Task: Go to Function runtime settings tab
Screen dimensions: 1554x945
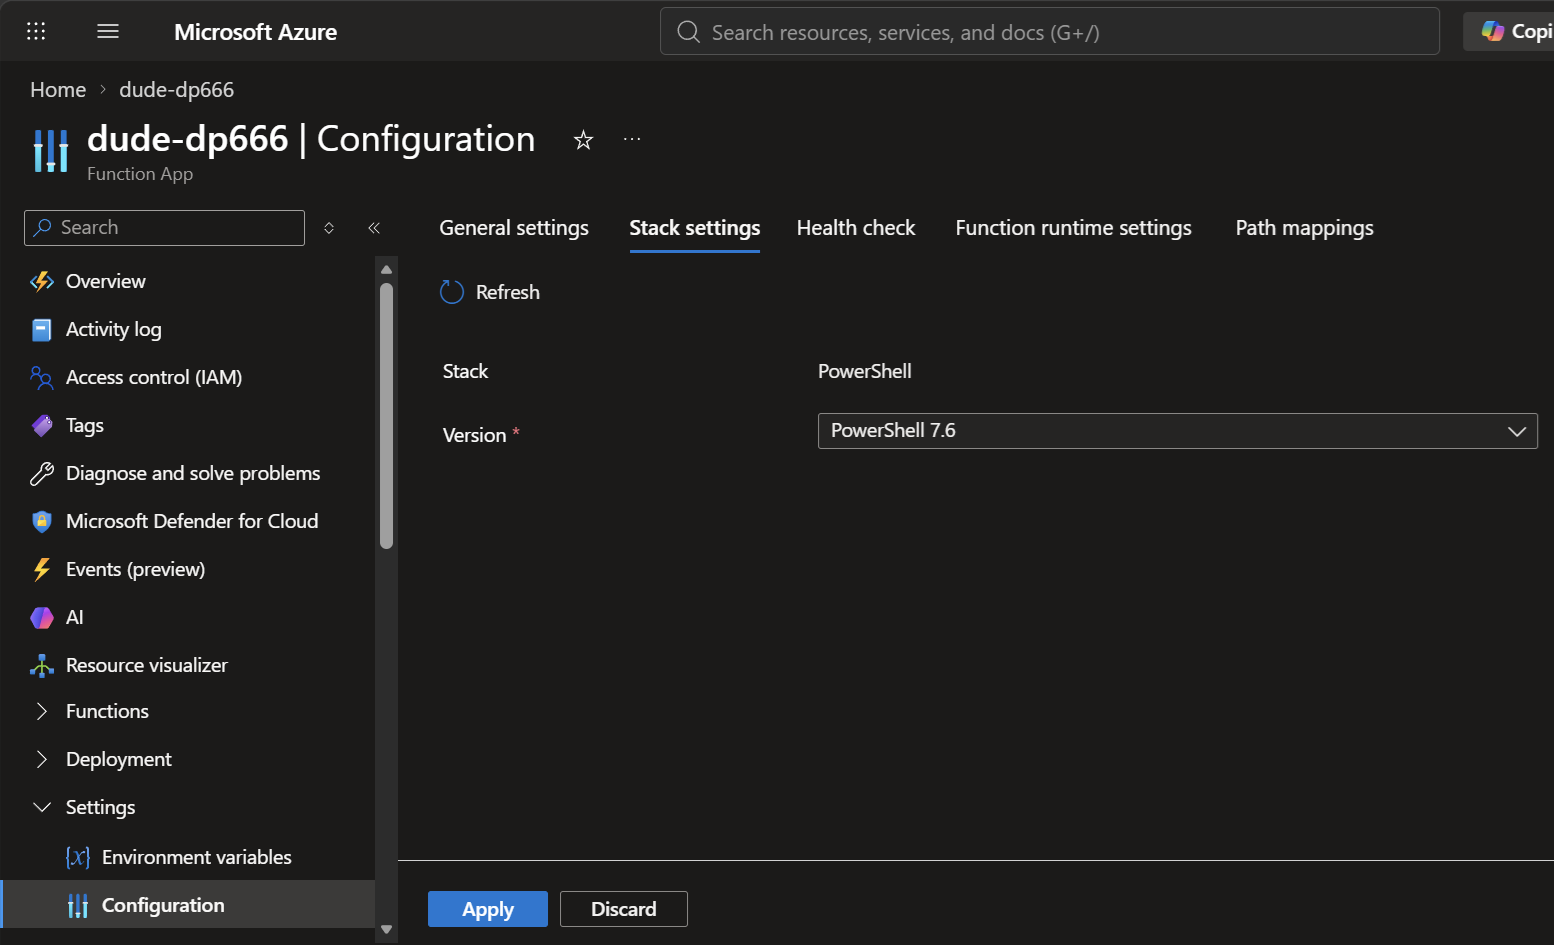Action: (x=1073, y=228)
